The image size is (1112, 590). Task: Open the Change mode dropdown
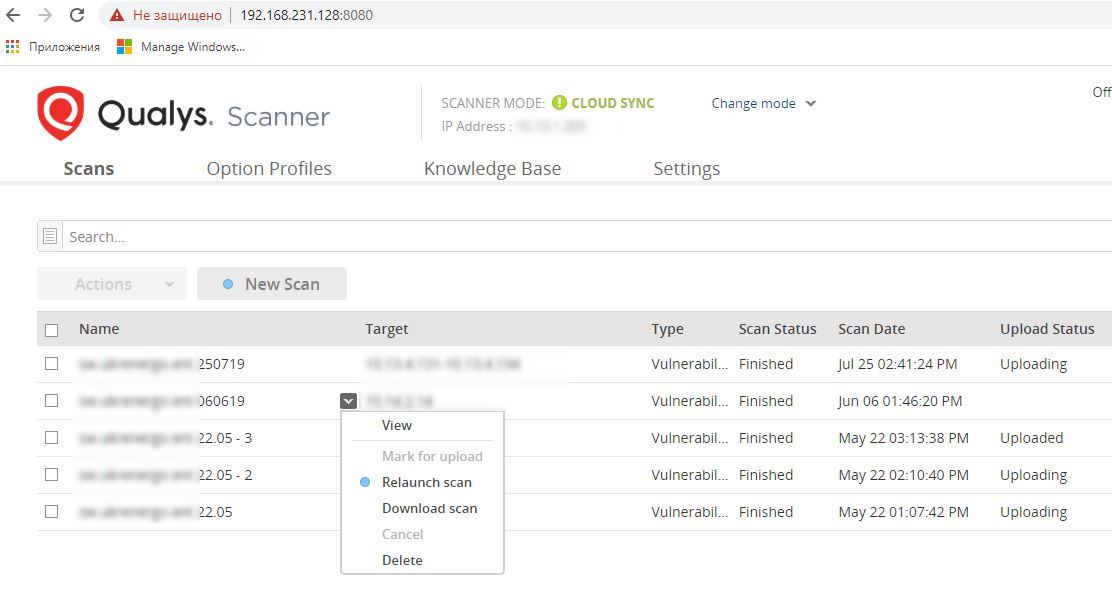click(763, 103)
